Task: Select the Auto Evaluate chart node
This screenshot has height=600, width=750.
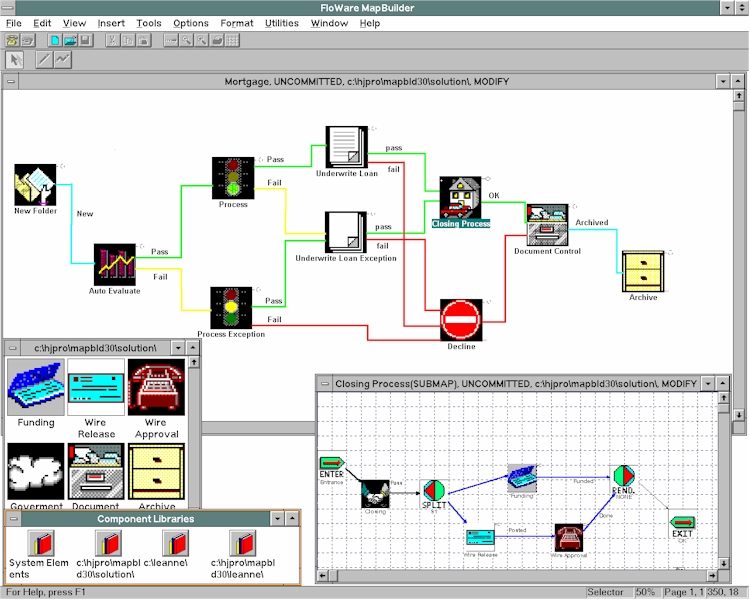Action: (115, 265)
